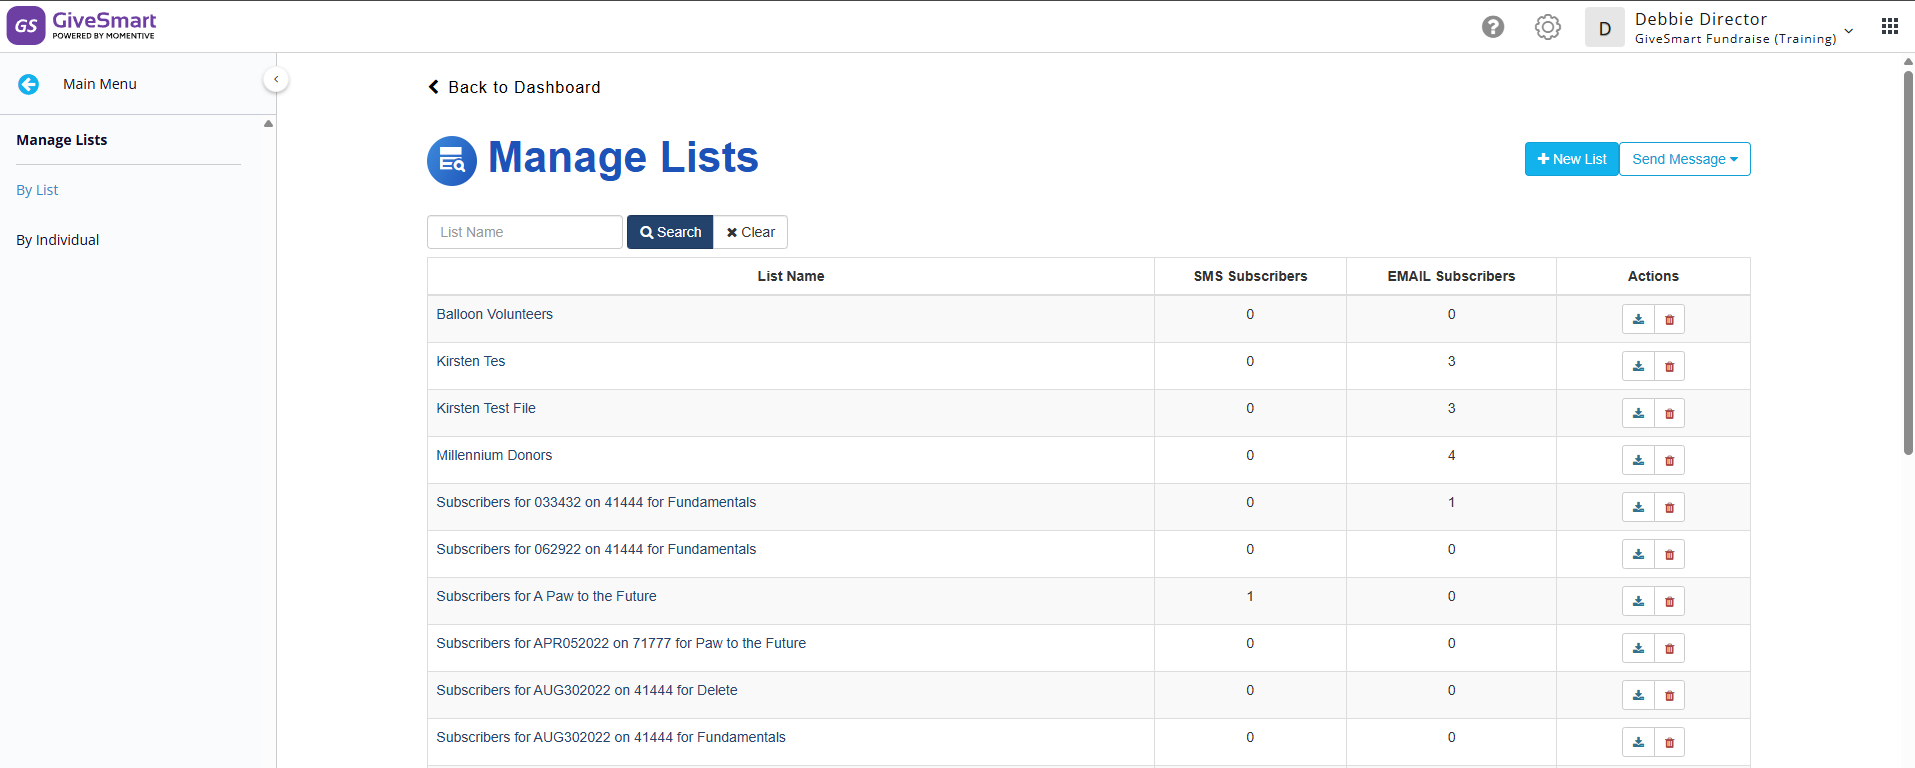Screen dimensions: 1915x768
Task: Download the Balloon Volunteers list
Action: [1638, 319]
